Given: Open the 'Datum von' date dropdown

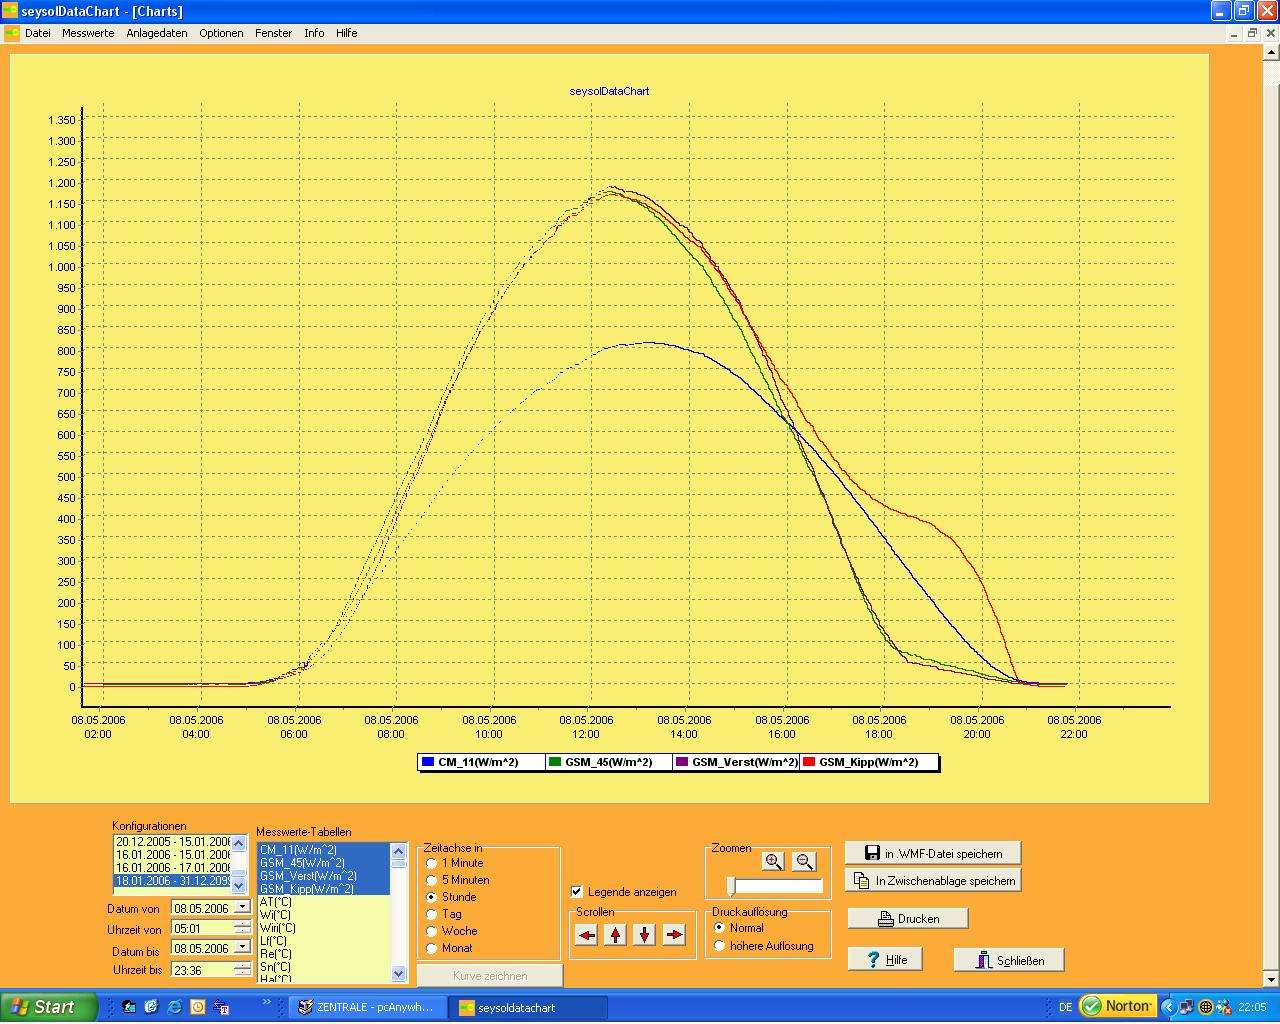Looking at the screenshot, I should pos(241,908).
